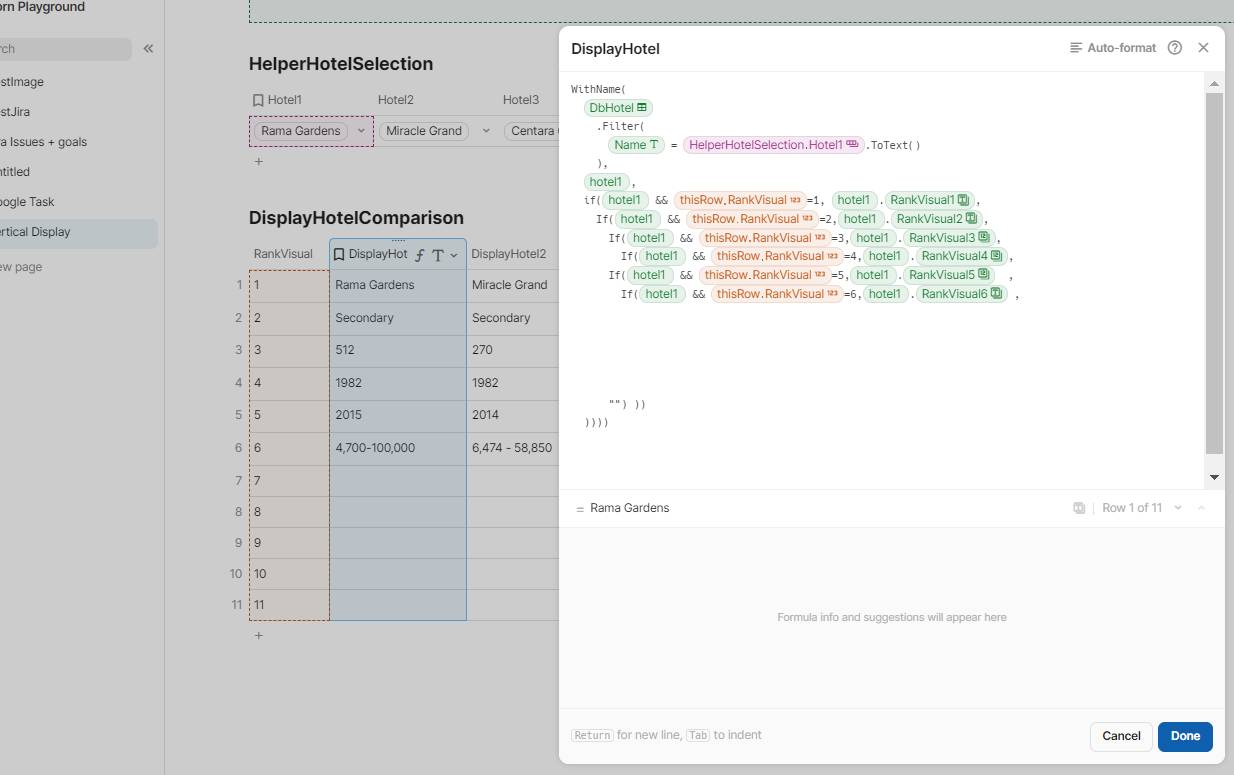Add a row below DisplayHotelComparison table

pyautogui.click(x=259, y=635)
